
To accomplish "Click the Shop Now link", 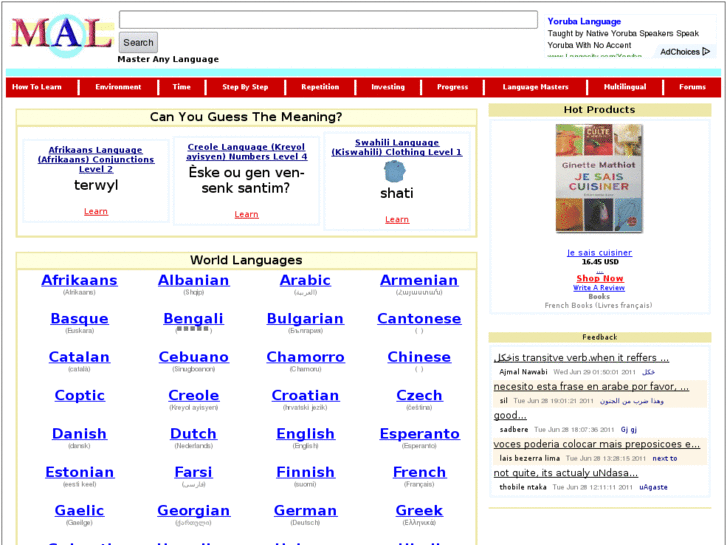I will pyautogui.click(x=599, y=278).
